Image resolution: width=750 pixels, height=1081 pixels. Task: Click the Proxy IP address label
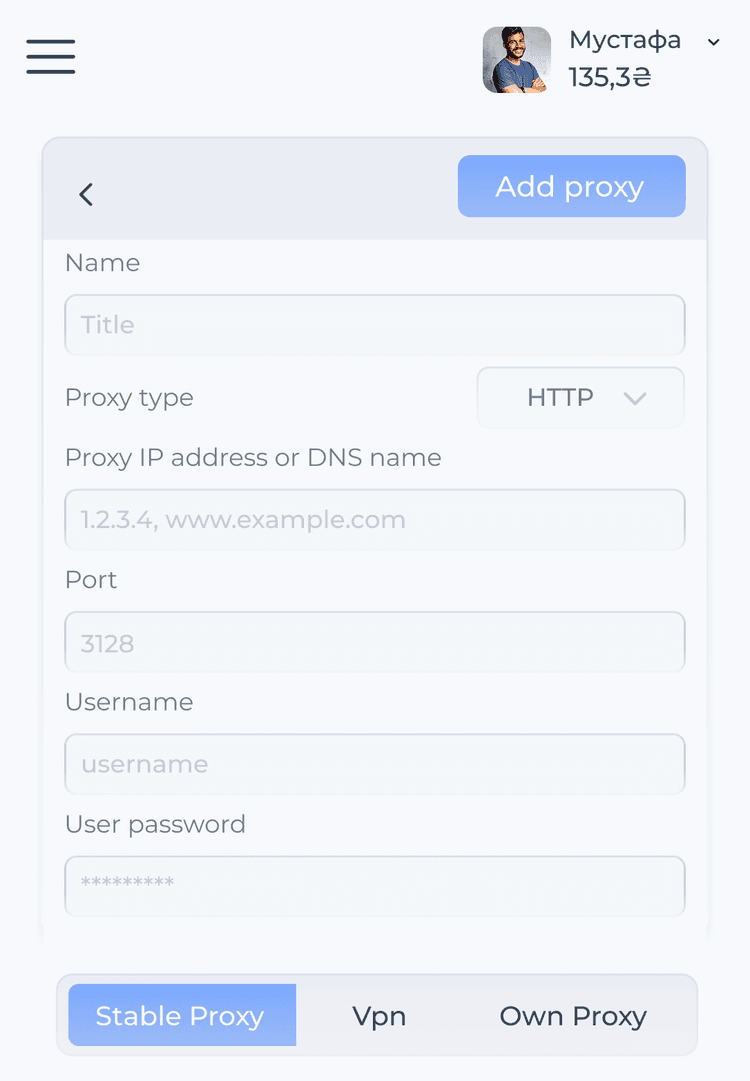click(253, 457)
